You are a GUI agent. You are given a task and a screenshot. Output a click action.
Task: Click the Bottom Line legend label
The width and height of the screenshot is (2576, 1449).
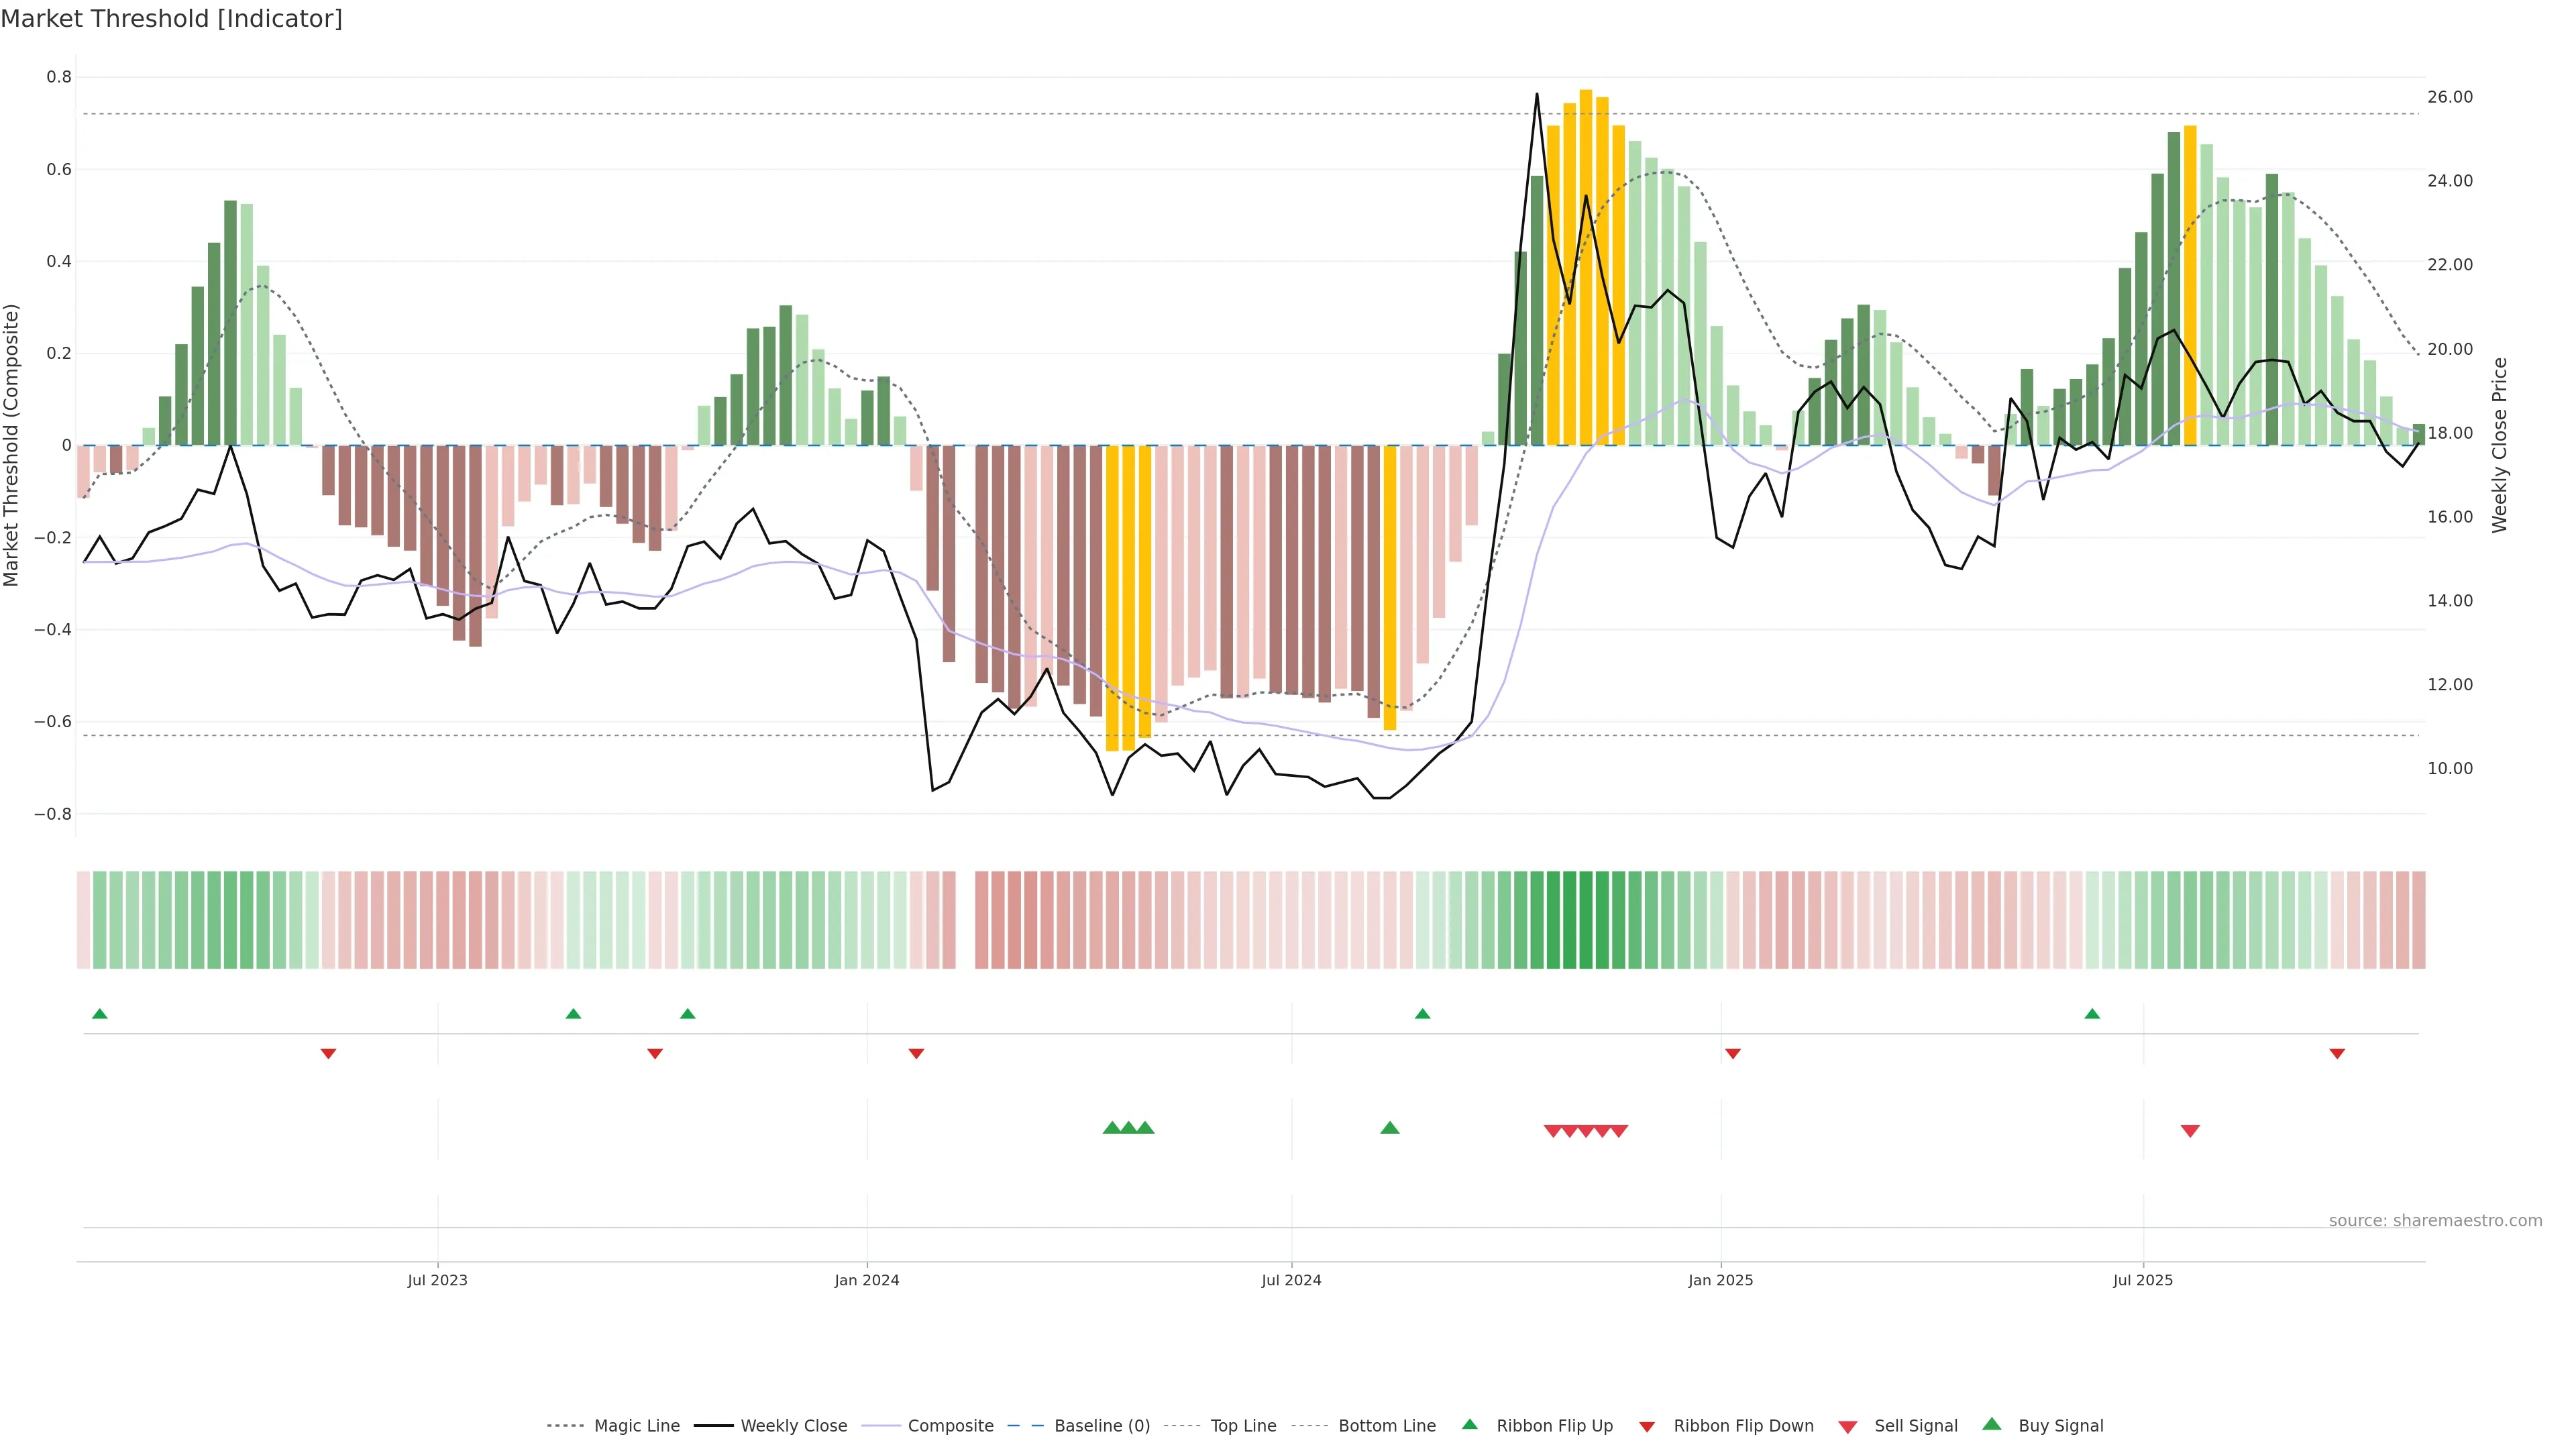pos(1387,1426)
